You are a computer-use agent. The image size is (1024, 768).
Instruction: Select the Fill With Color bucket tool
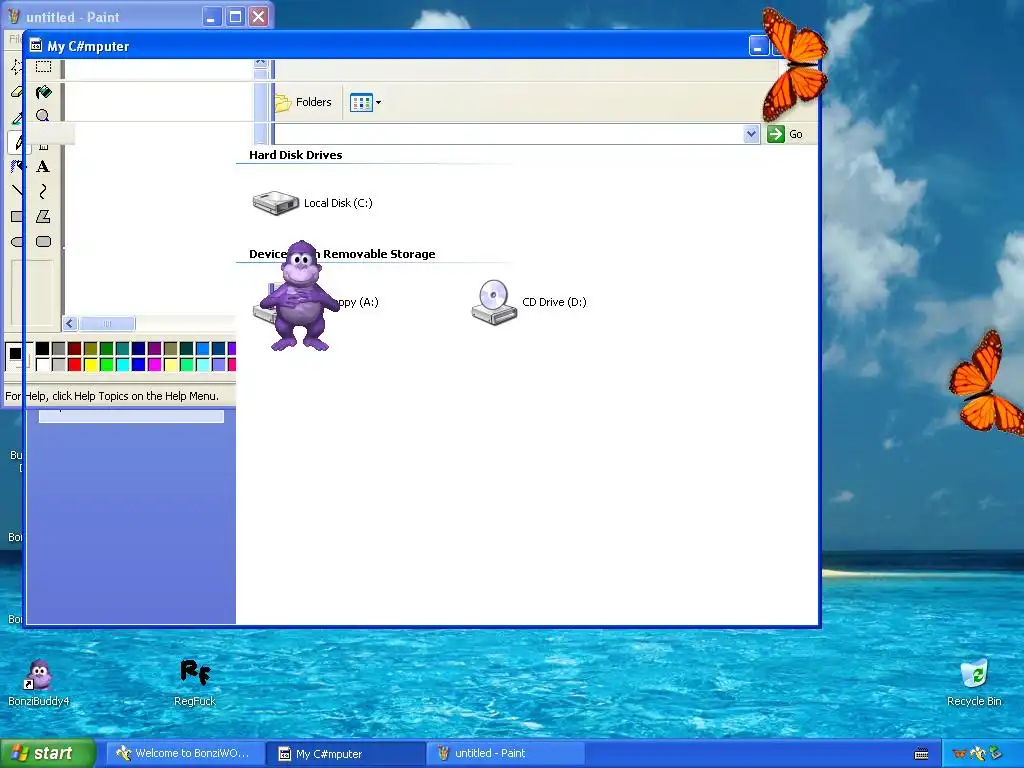43,91
